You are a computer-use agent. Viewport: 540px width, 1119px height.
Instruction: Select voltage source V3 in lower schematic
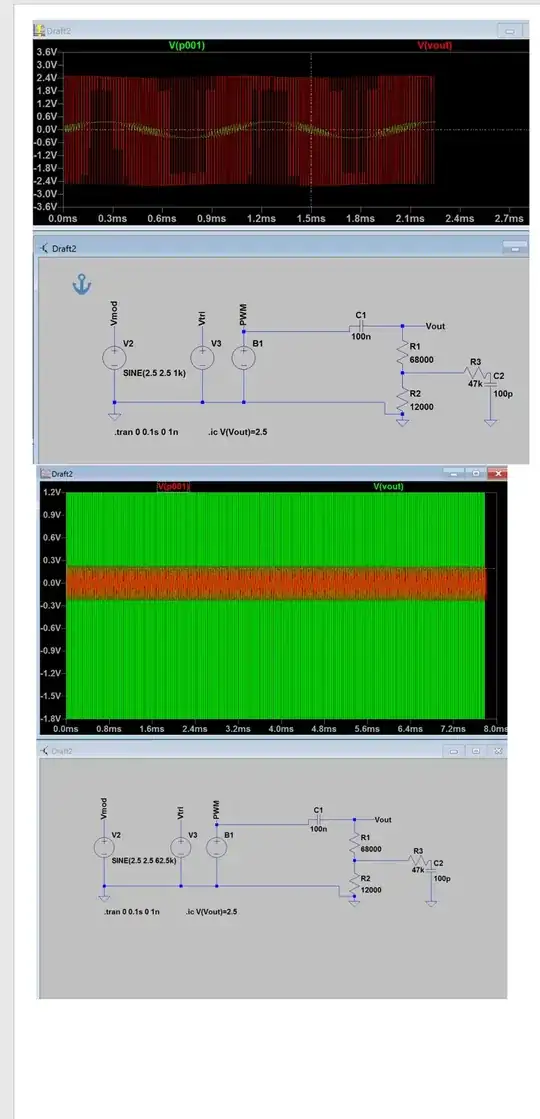[181, 847]
